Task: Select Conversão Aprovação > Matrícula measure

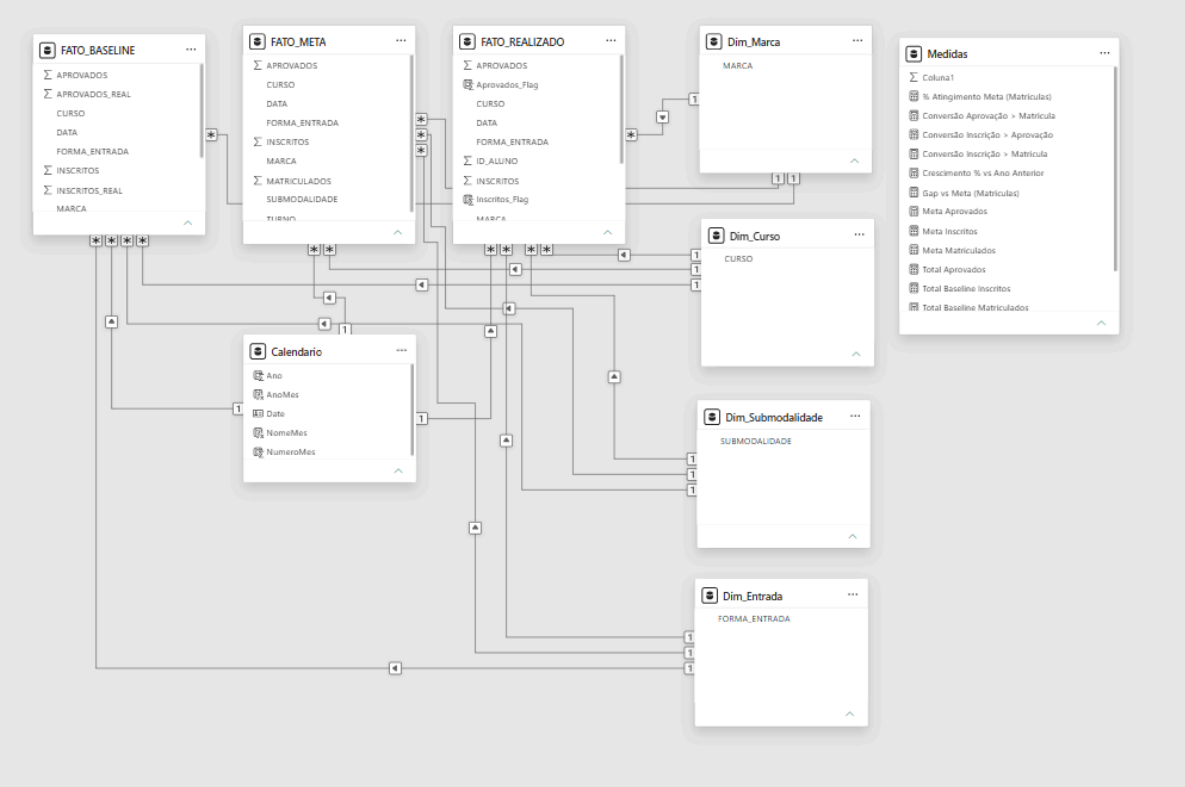Action: pyautogui.click(x=989, y=116)
